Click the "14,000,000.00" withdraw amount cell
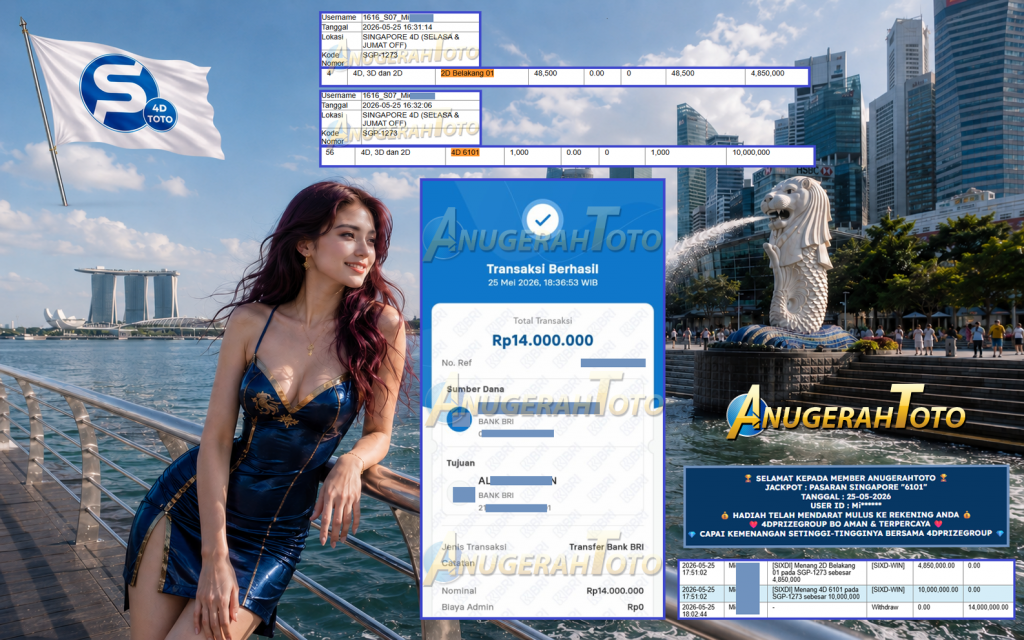The image size is (1024, 640). click(988, 607)
